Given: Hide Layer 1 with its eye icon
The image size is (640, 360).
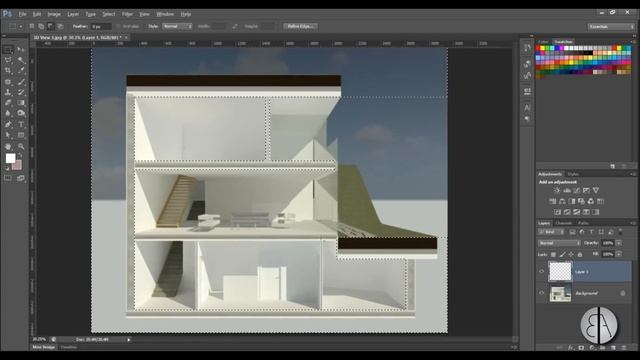Looking at the screenshot, I should coord(542,271).
